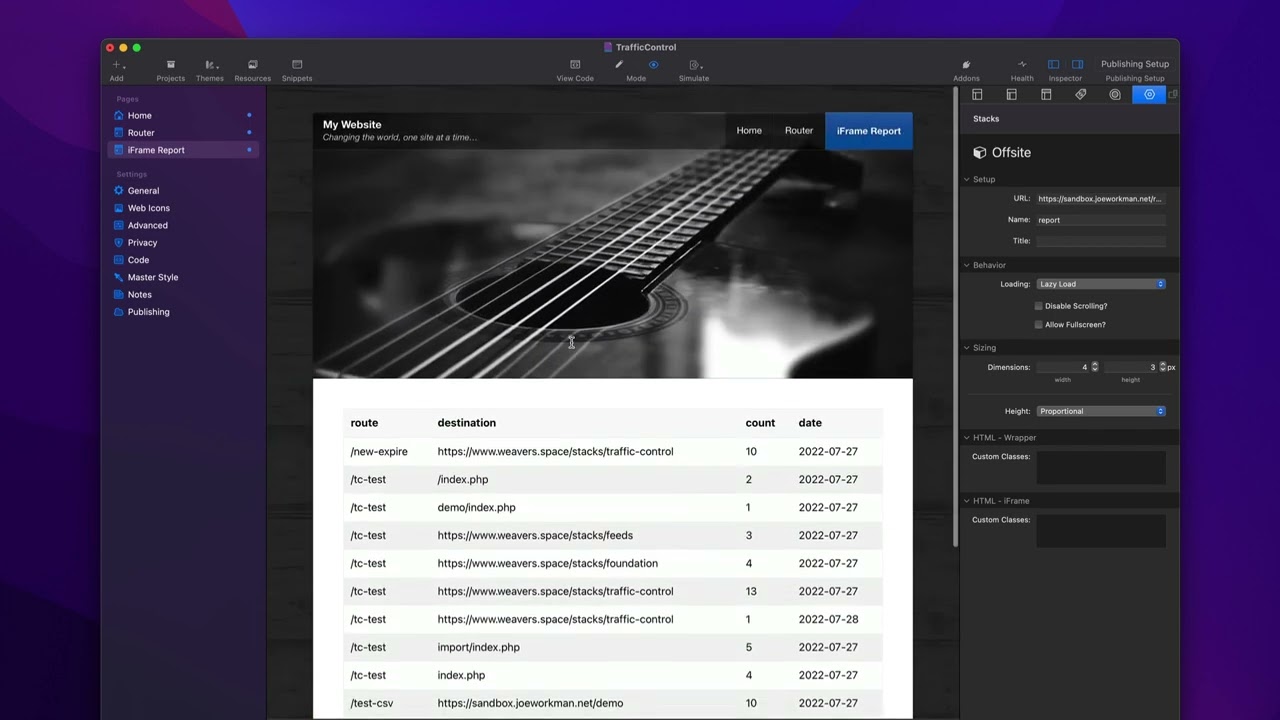Click the width dimension stepper
Image resolution: width=1280 pixels, height=720 pixels.
coord(1095,367)
